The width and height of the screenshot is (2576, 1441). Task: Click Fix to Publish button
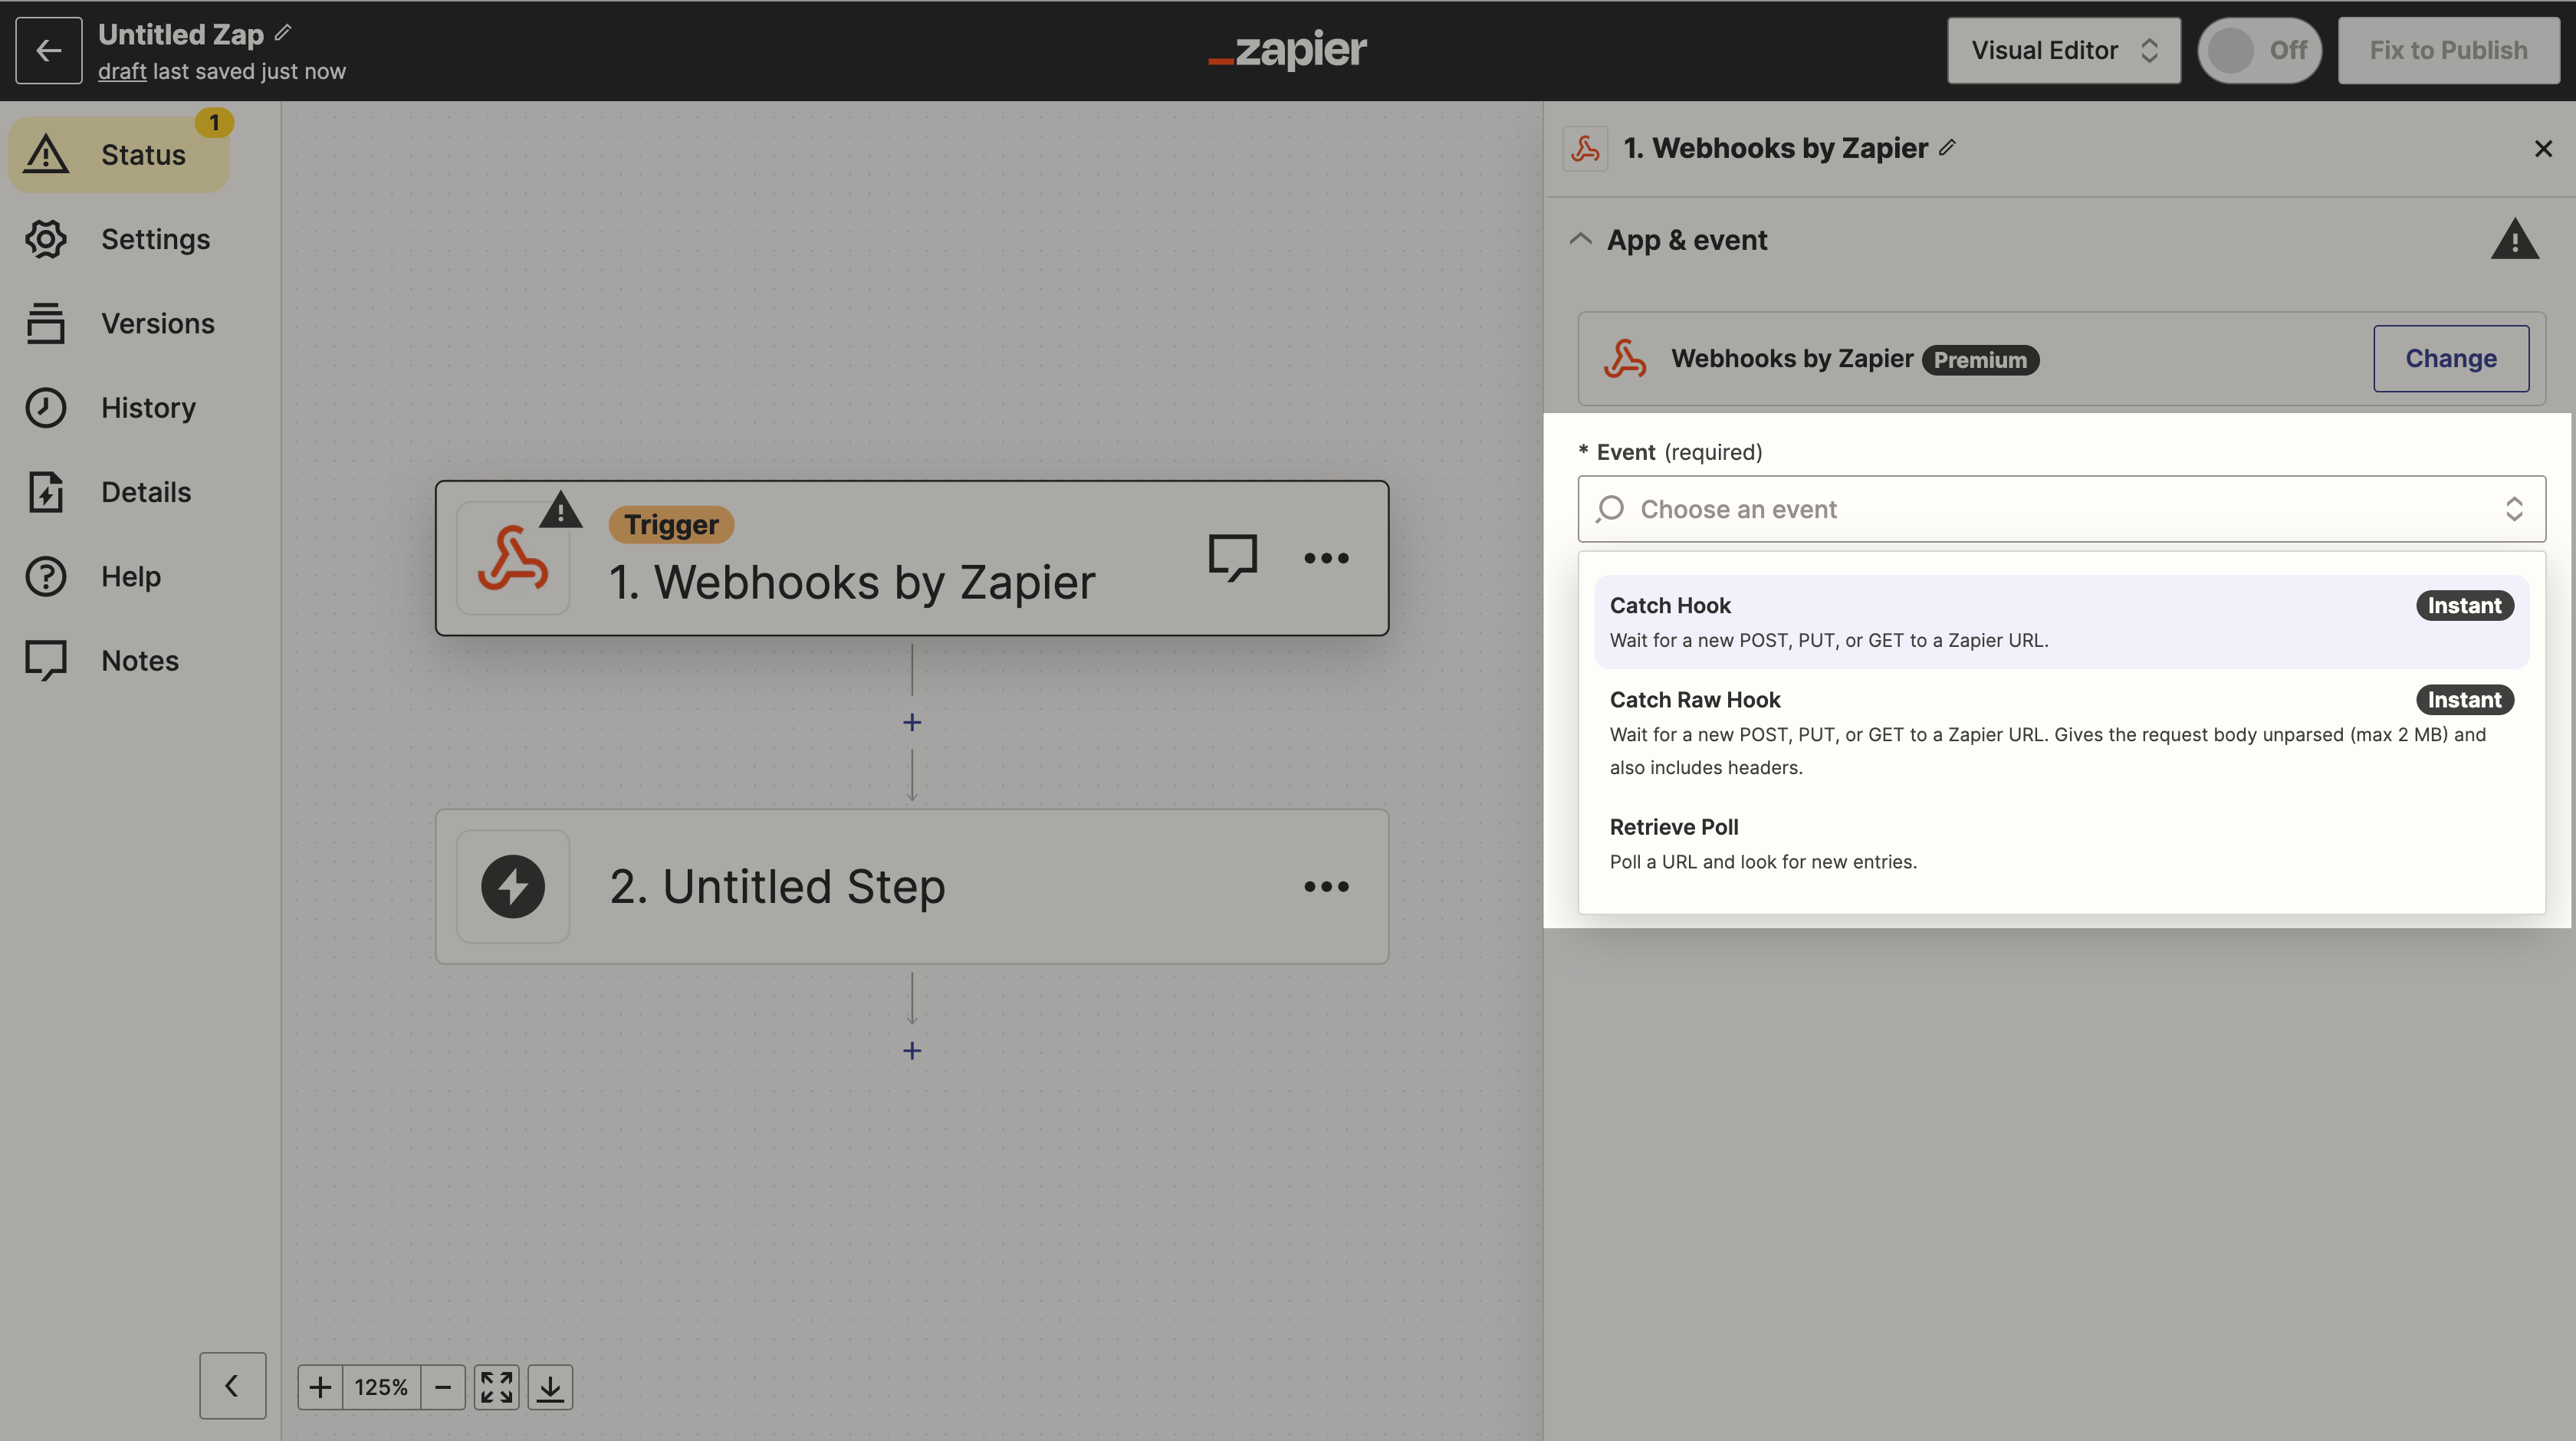(2447, 50)
